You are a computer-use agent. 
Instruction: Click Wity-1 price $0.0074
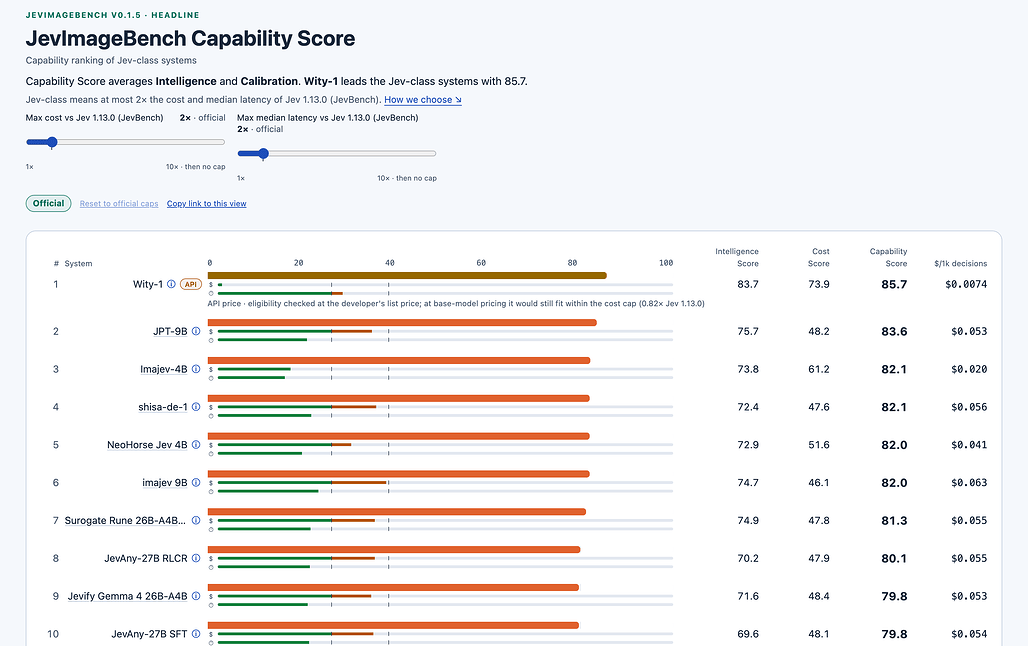point(966,285)
